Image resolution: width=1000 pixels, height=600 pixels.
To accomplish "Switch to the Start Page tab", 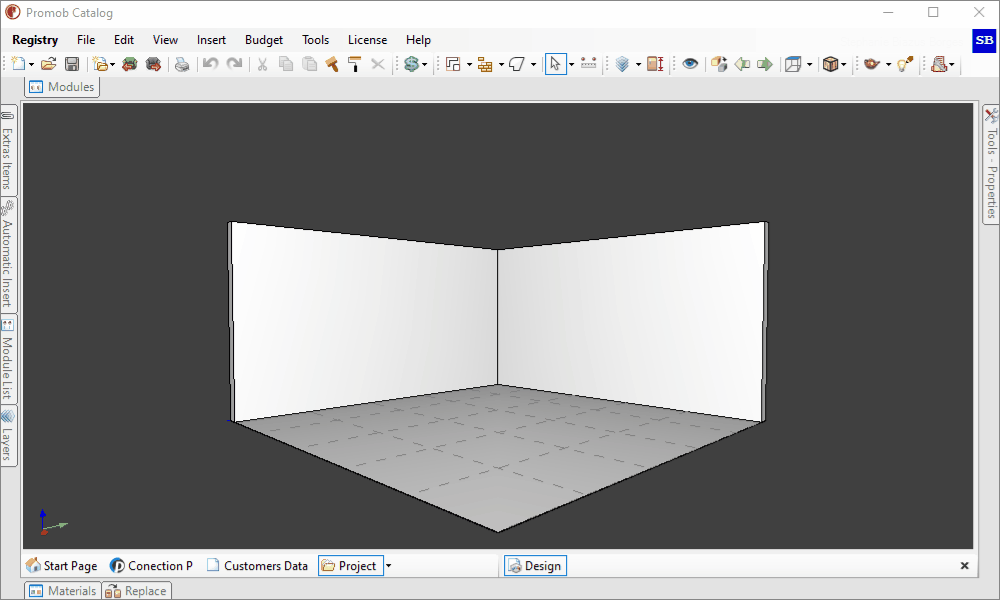I will (x=62, y=566).
